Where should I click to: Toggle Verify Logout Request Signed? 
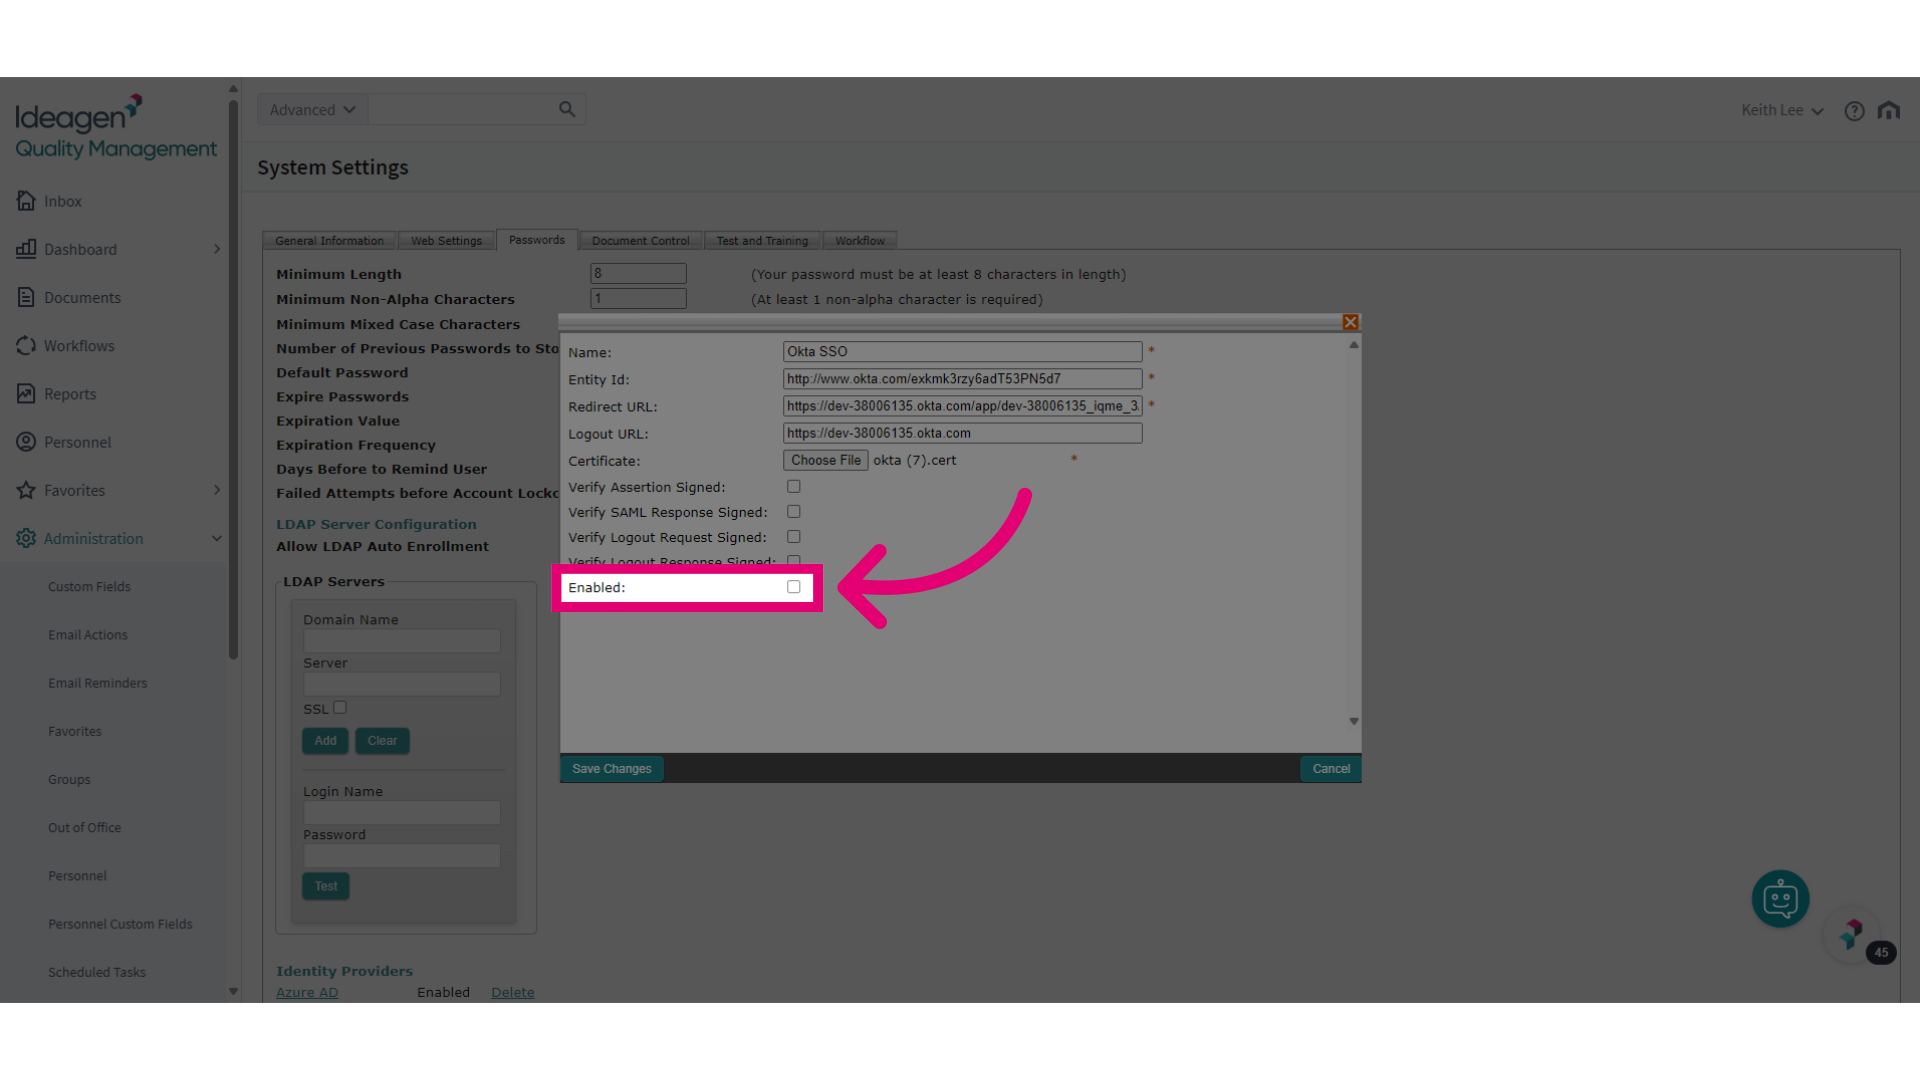(x=794, y=537)
